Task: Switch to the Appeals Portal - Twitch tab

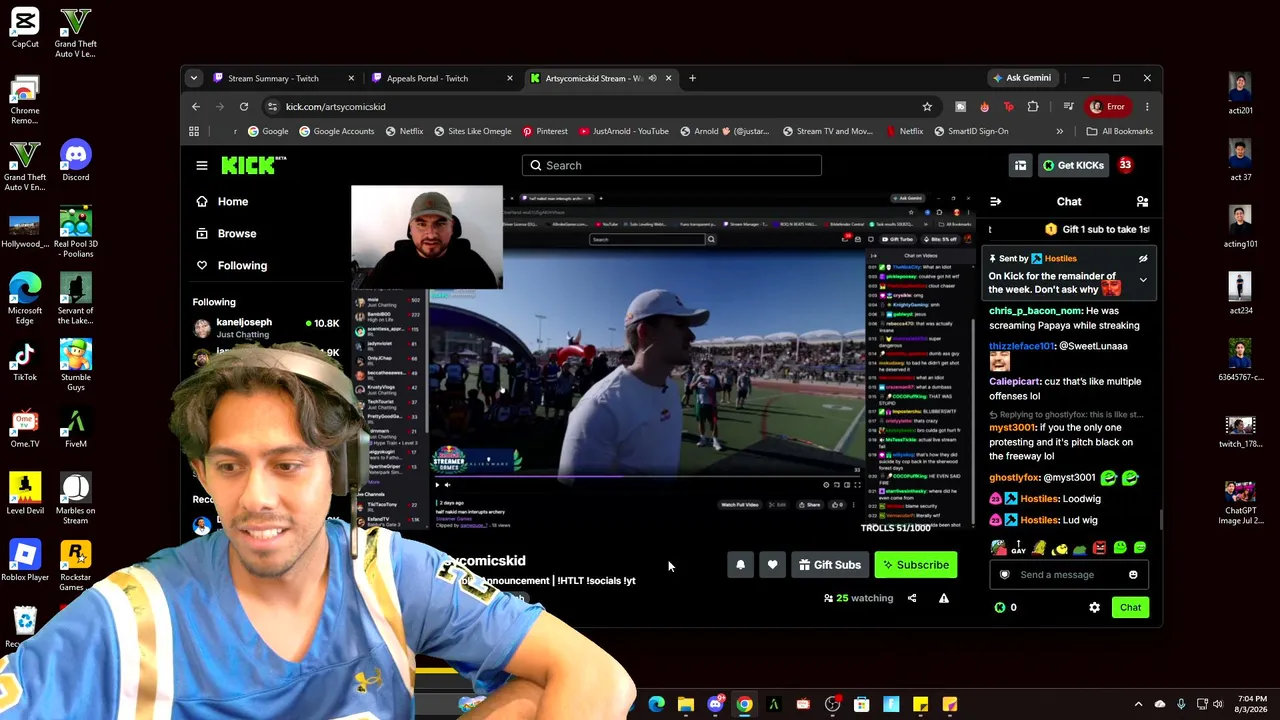Action: [427, 78]
